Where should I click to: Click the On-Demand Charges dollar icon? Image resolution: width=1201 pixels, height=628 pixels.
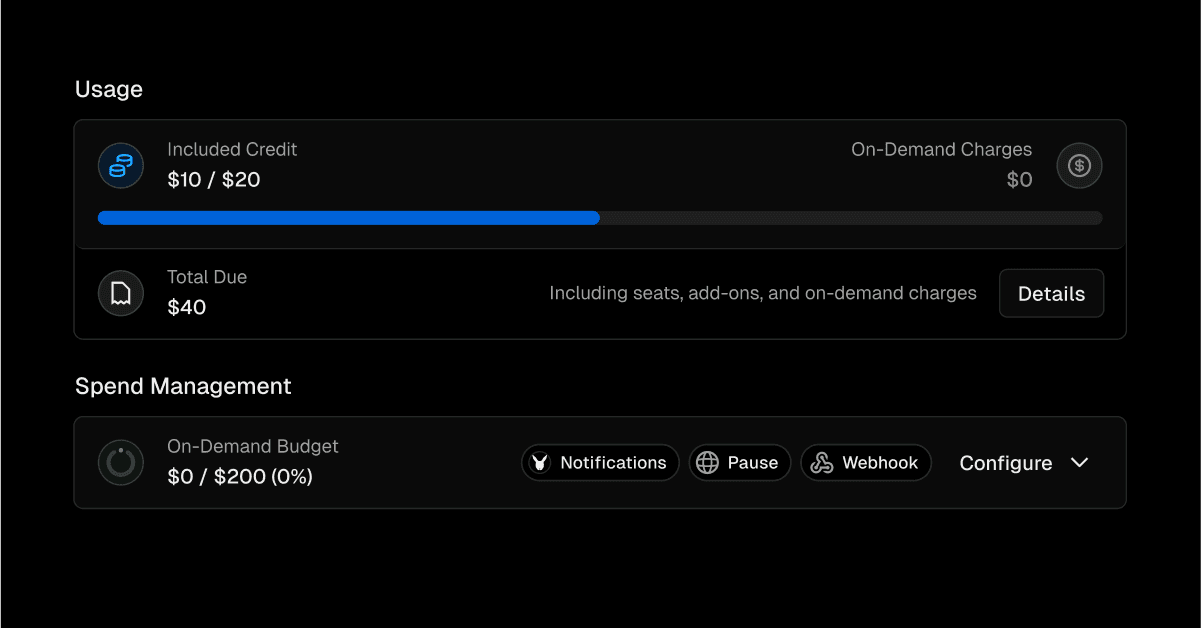click(1079, 165)
